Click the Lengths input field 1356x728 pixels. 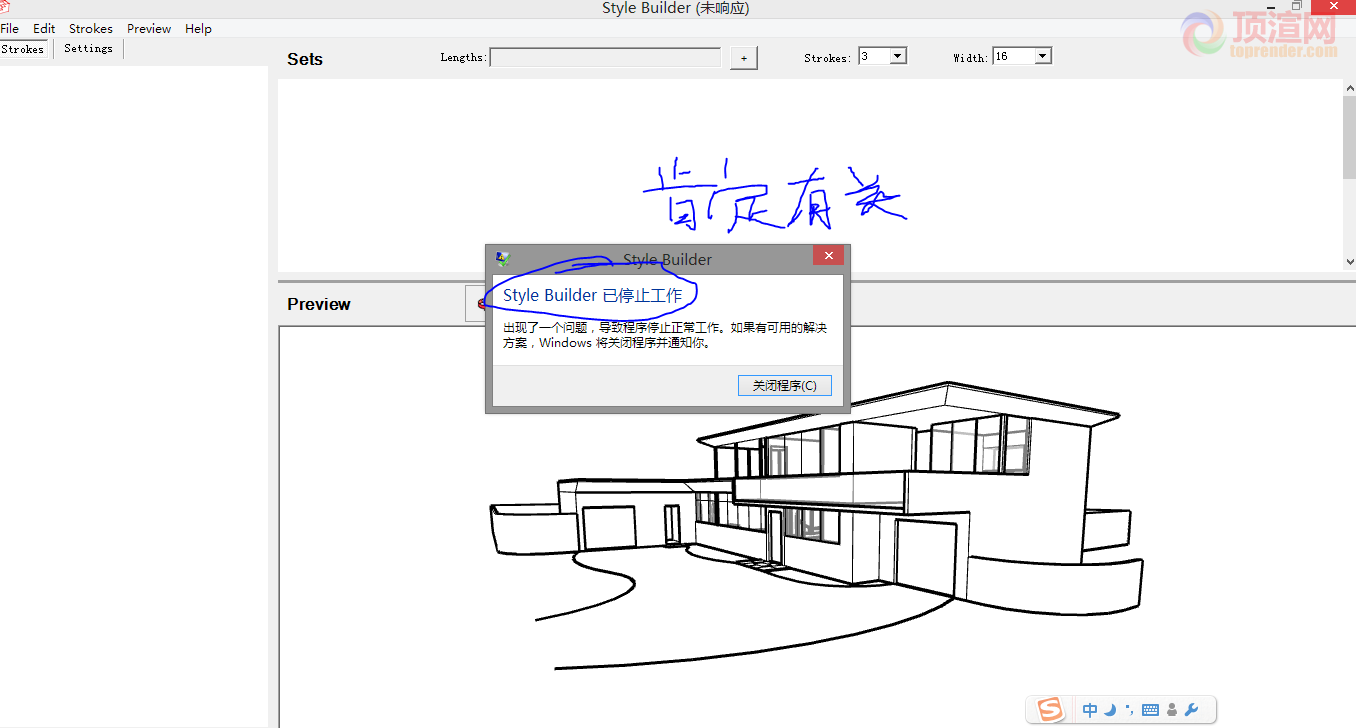click(x=605, y=58)
